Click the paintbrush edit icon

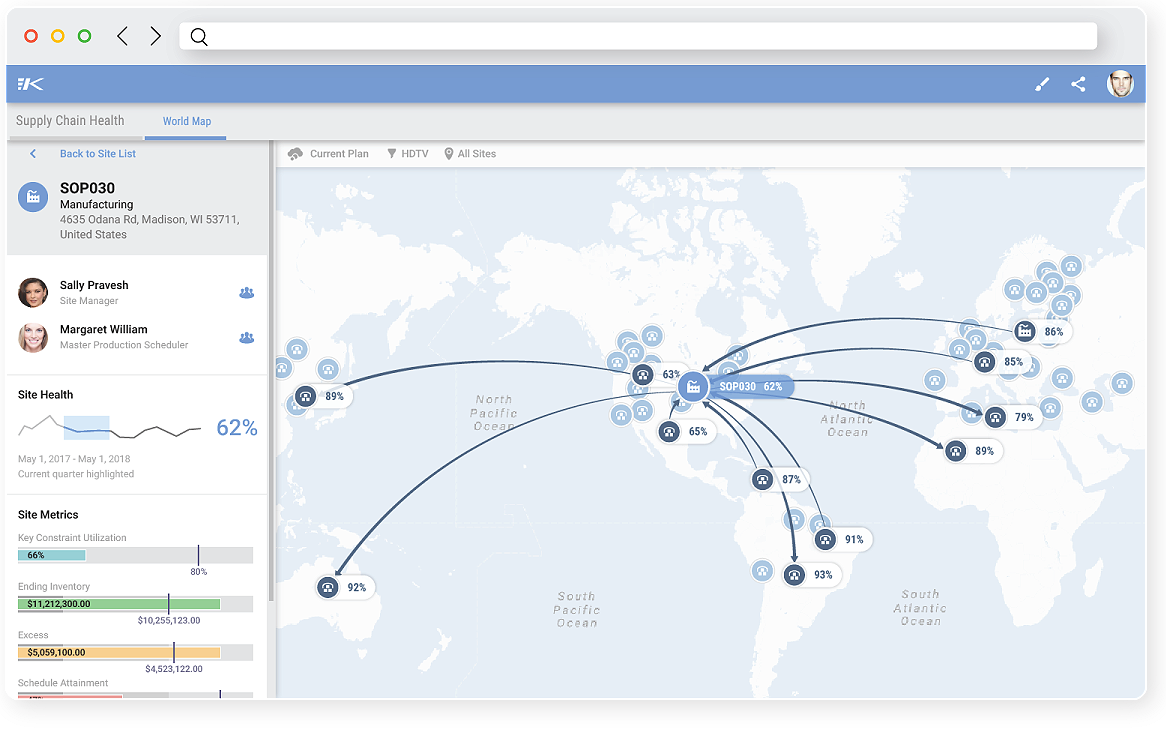tap(1042, 85)
